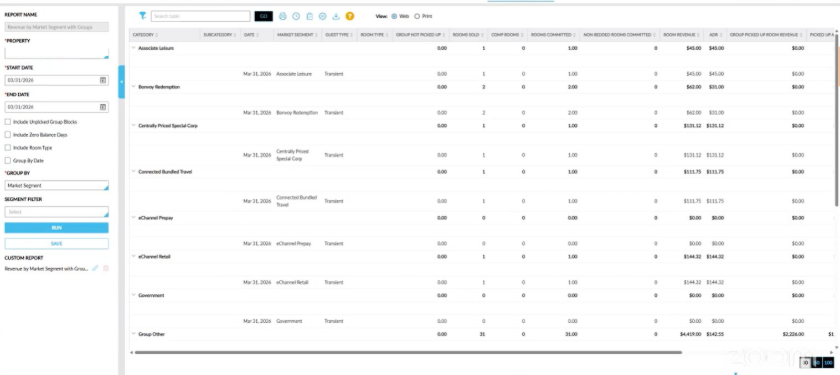The width and height of the screenshot is (840, 375).
Task: Print the report using printer icon
Action: pos(283,16)
